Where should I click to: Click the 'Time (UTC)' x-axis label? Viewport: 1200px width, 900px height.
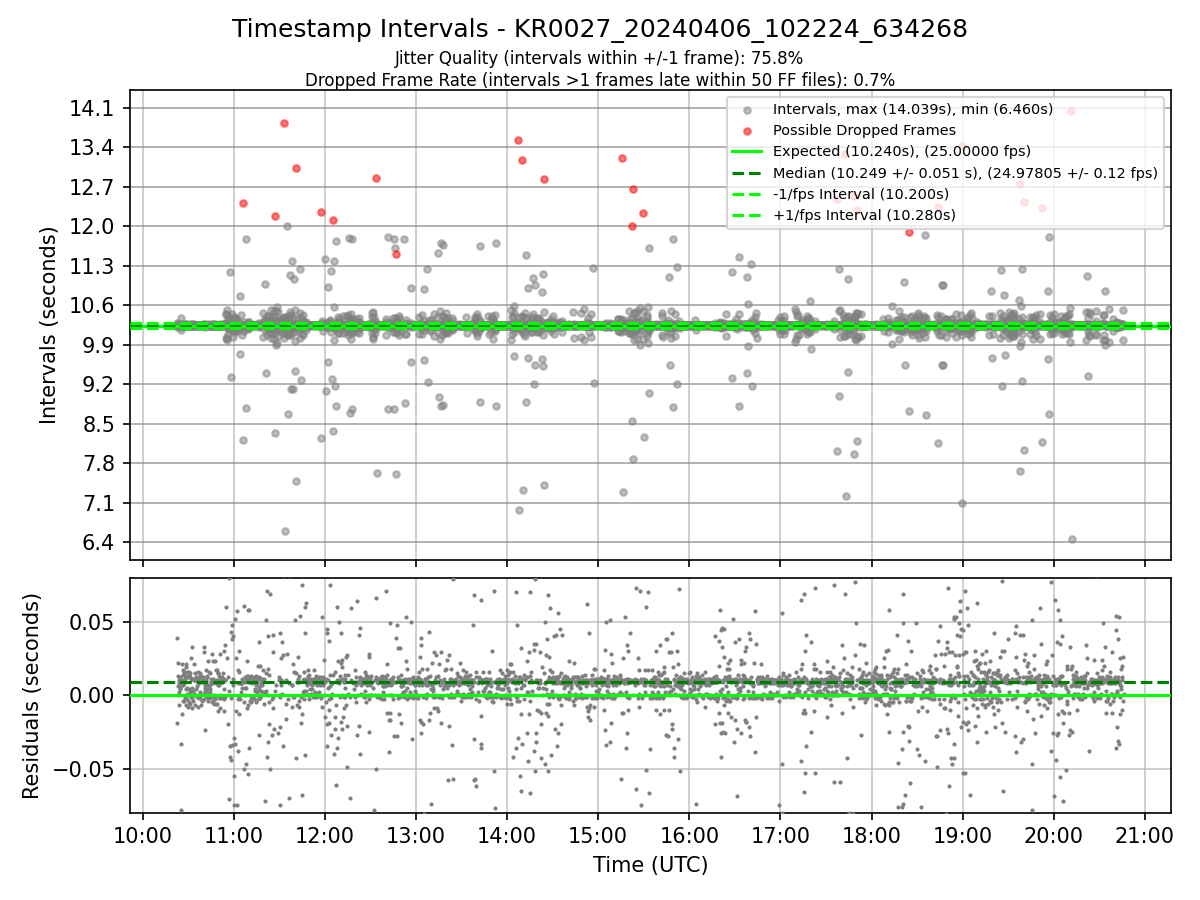pos(650,865)
